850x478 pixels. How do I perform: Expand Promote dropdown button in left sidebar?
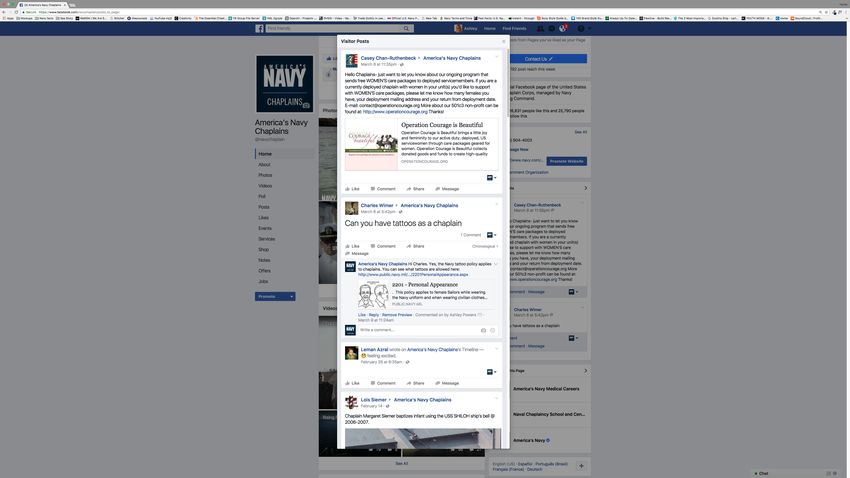pos(291,297)
